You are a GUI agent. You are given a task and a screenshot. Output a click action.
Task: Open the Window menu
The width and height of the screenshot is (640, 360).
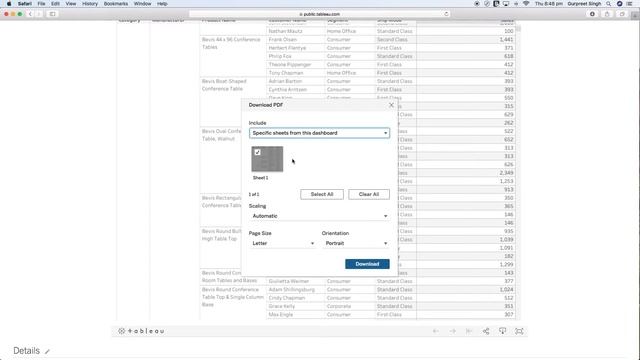coord(142,4)
